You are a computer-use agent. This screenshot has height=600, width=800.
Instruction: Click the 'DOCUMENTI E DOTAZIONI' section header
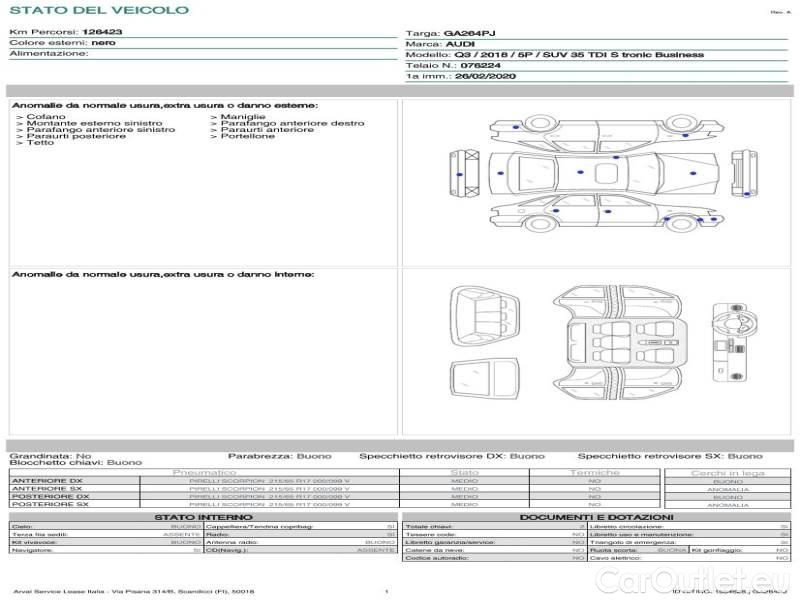pos(596,517)
